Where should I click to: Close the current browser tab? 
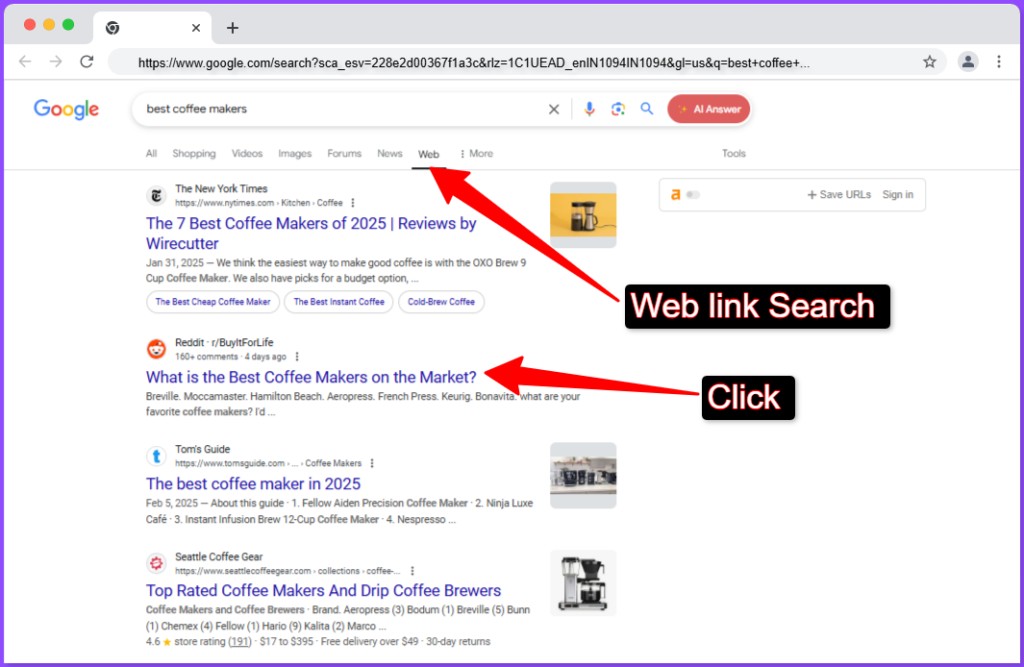coord(196,27)
